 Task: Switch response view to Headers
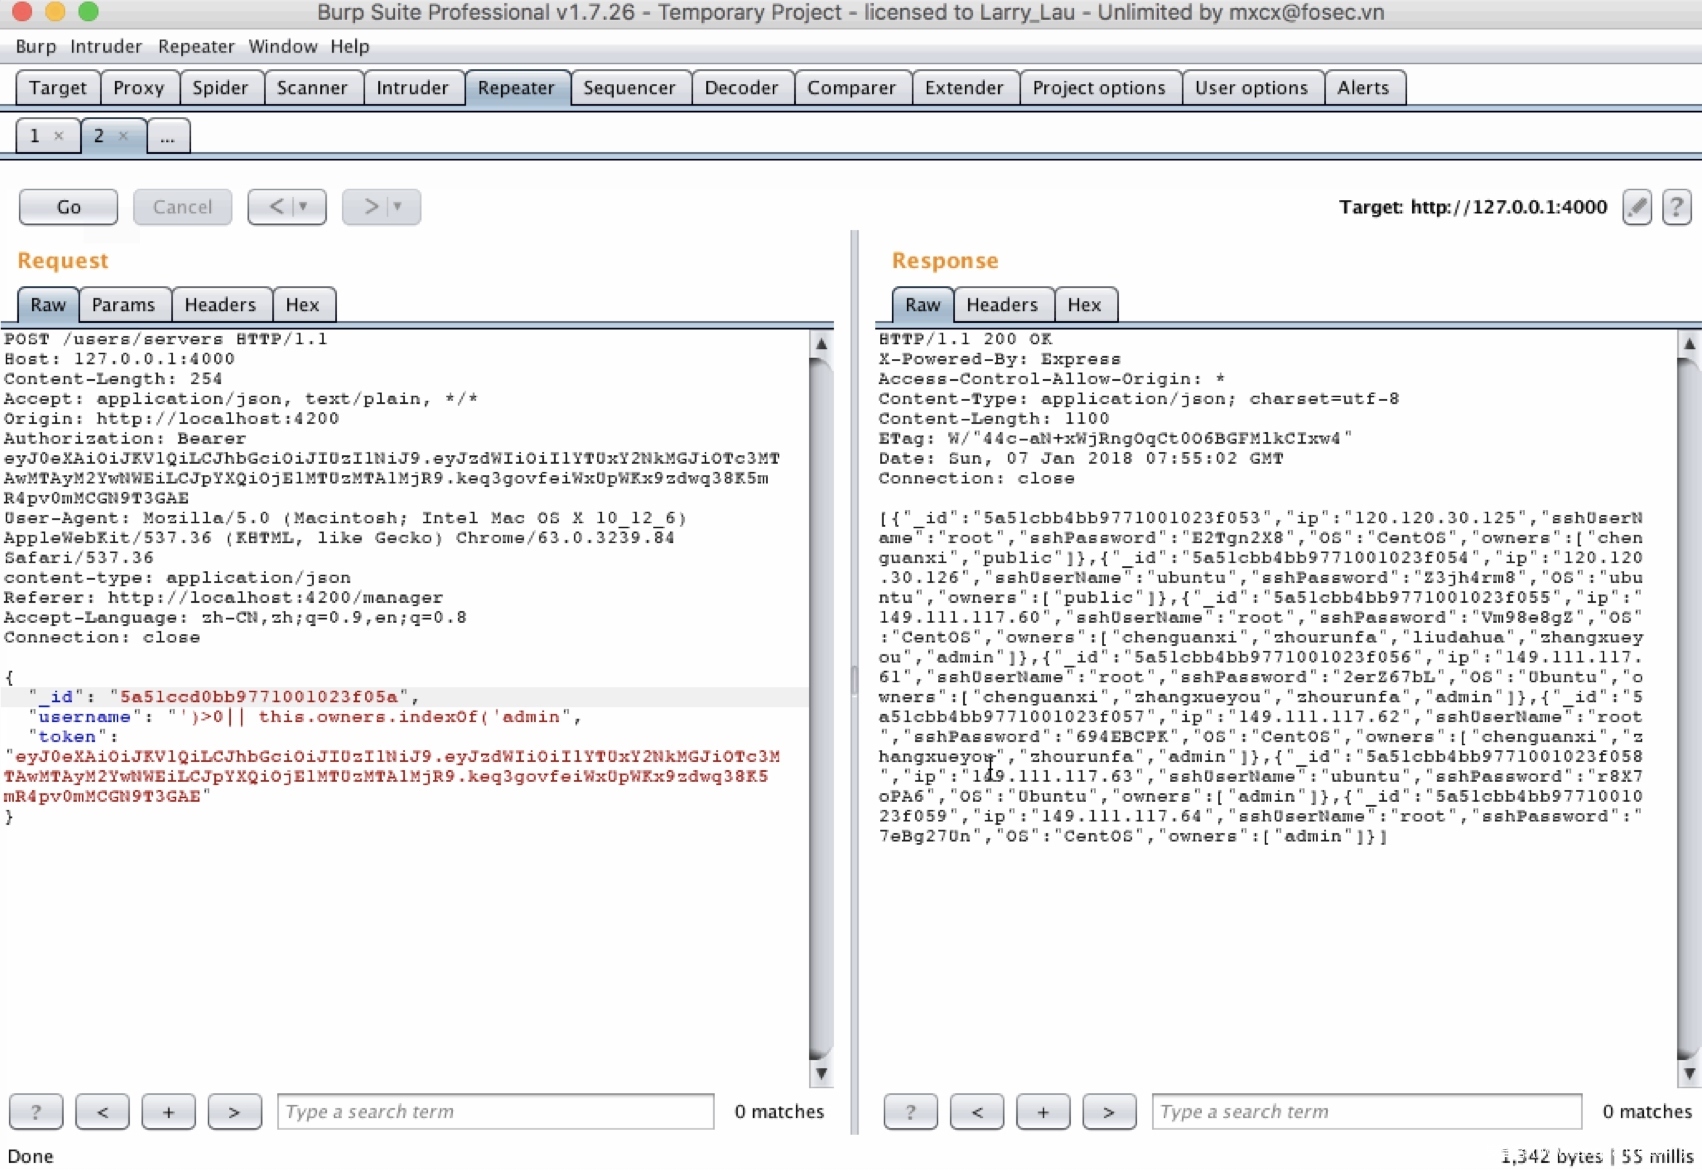click(1002, 305)
